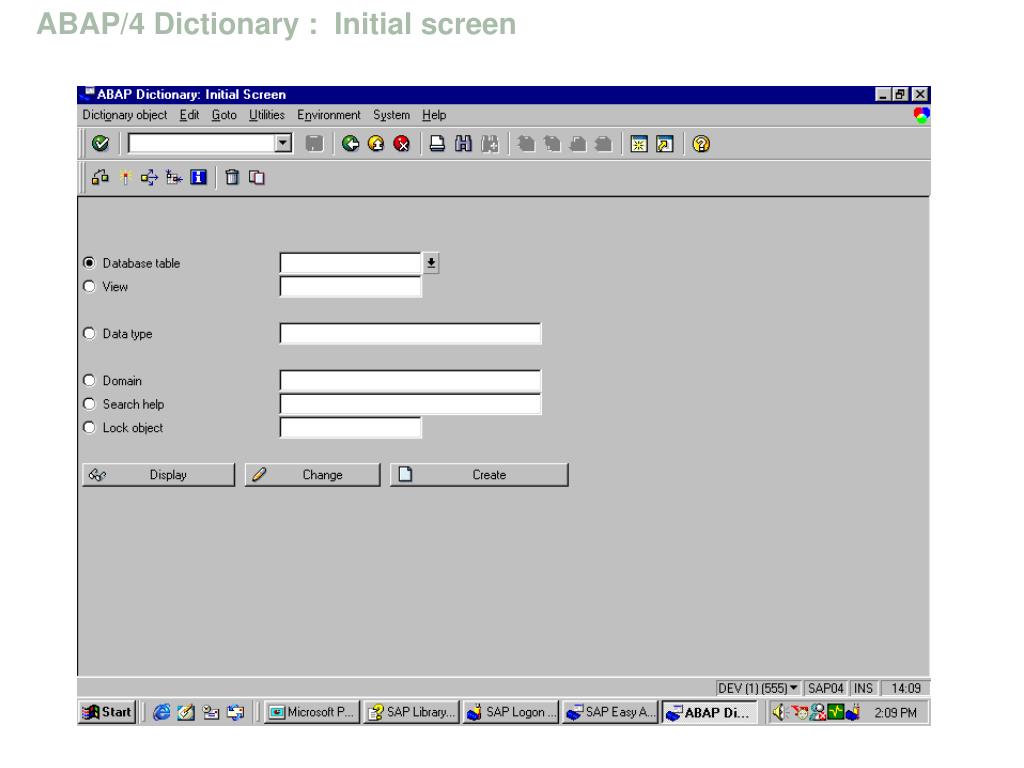The width and height of the screenshot is (1024, 768).
Task: Click the Print icon in the toolbar
Action: tap(437, 143)
